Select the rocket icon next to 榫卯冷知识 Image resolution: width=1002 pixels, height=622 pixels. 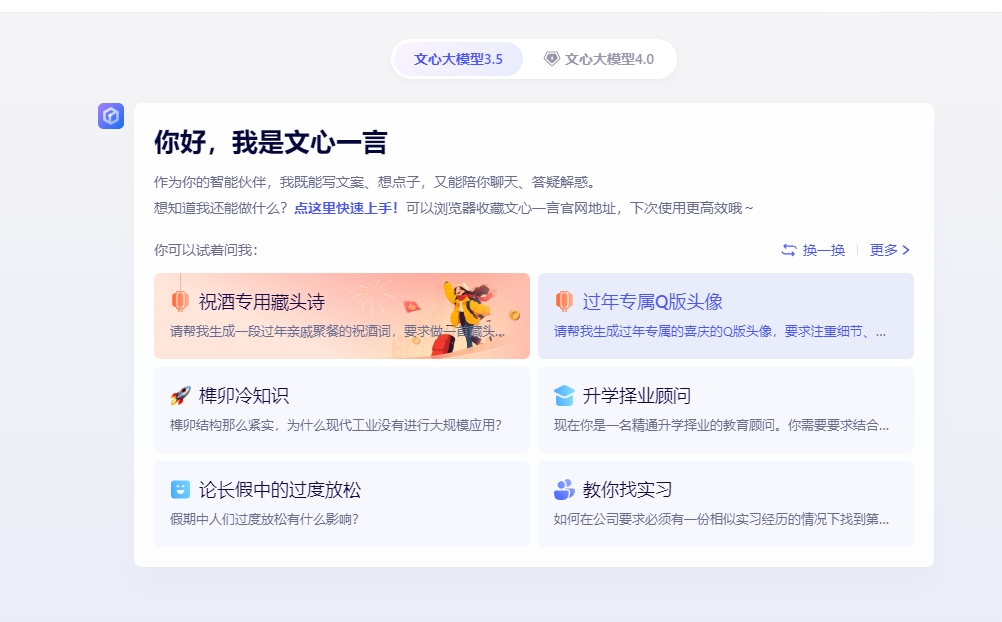pos(180,394)
